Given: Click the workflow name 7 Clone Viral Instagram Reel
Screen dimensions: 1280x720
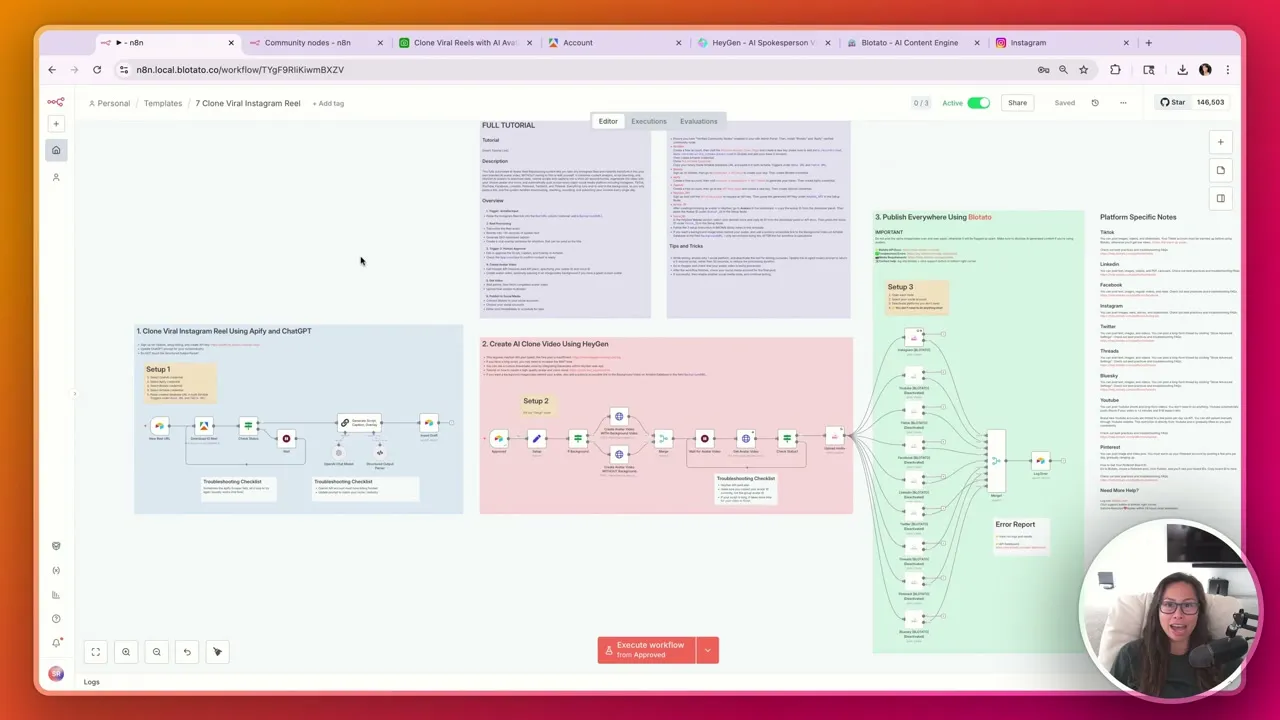Looking at the screenshot, I should click(248, 103).
